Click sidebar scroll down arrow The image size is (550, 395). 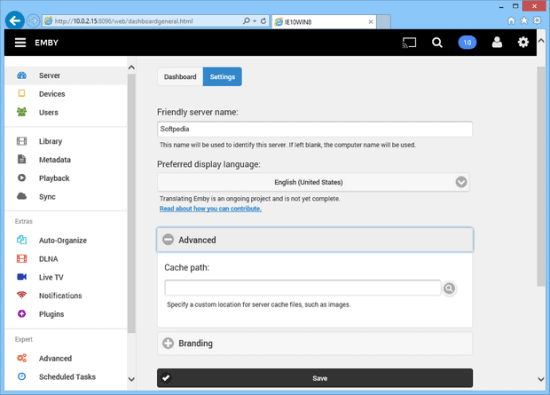coord(132,379)
